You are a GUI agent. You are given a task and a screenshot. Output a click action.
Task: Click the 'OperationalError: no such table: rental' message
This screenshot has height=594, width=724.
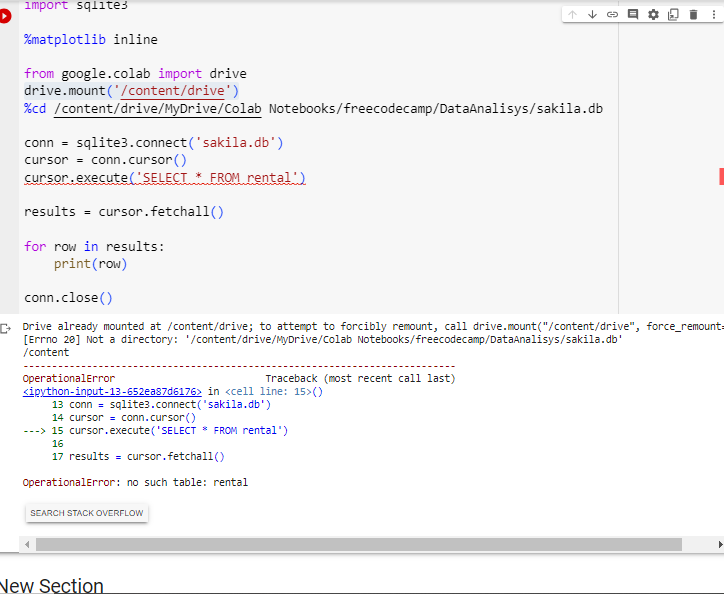coord(135,483)
